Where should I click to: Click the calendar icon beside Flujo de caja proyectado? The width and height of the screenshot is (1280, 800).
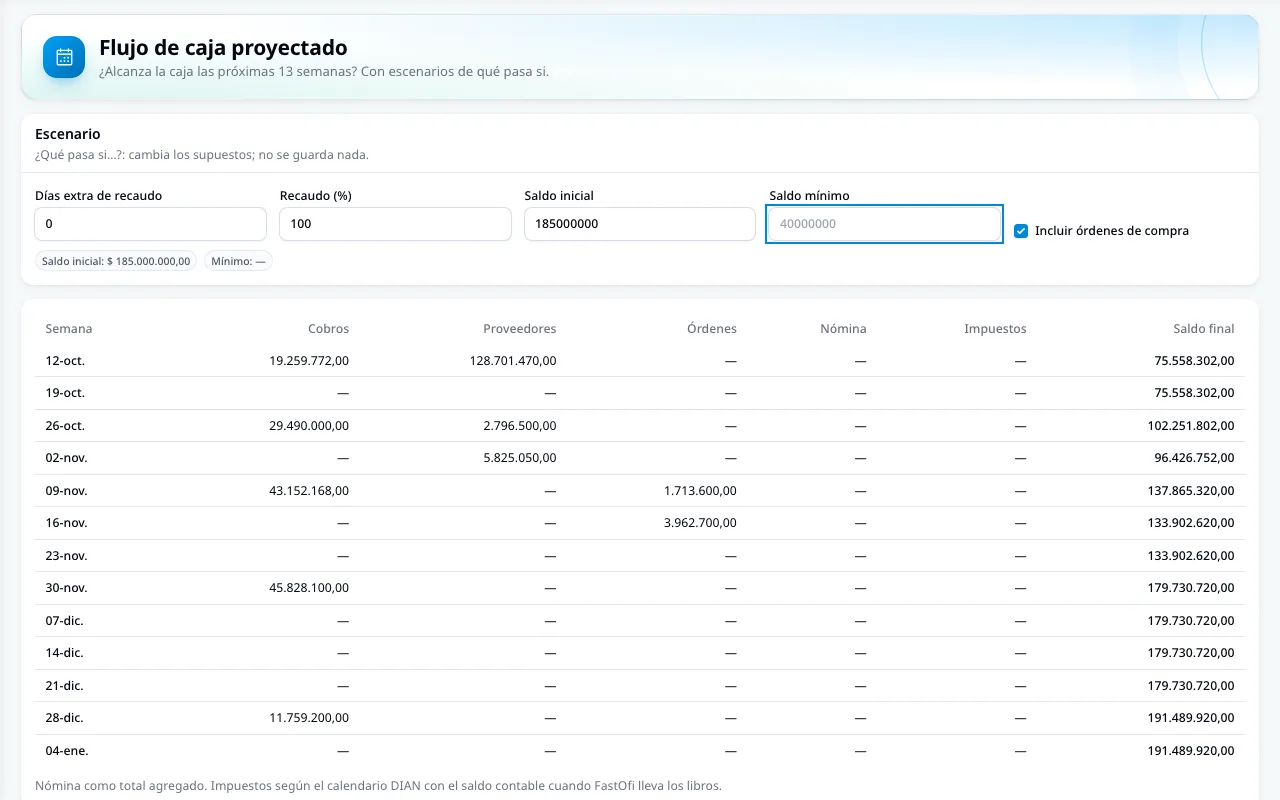64,57
